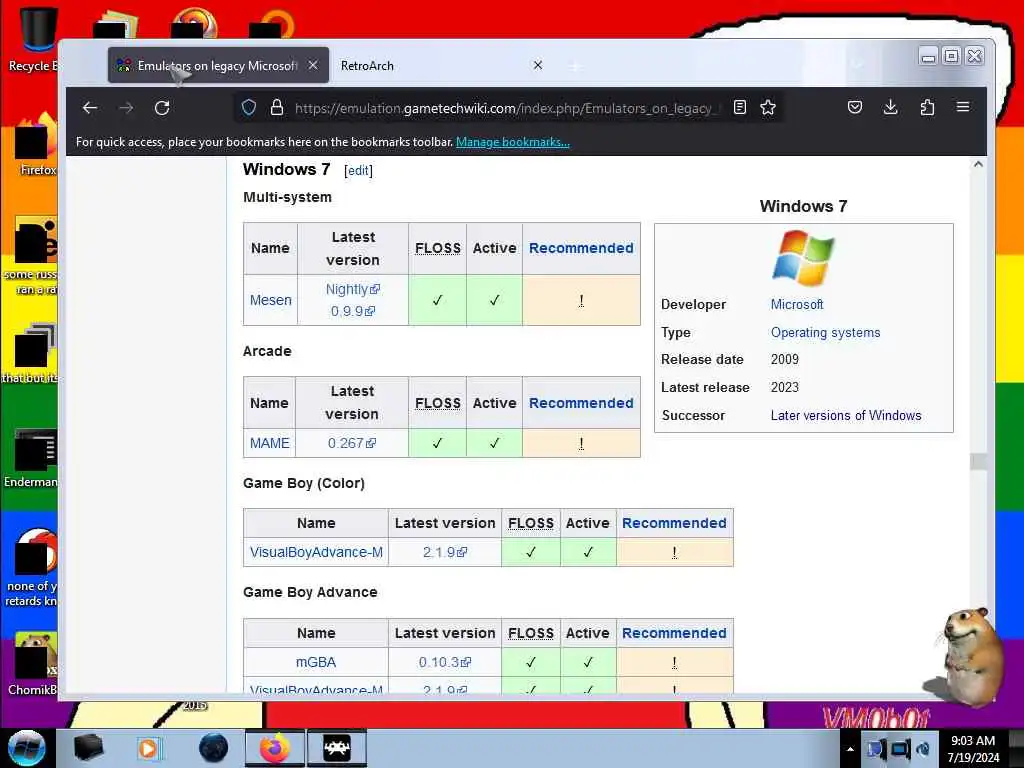Reload the page with the refresh icon
The height and width of the screenshot is (768, 1024).
coord(162,108)
